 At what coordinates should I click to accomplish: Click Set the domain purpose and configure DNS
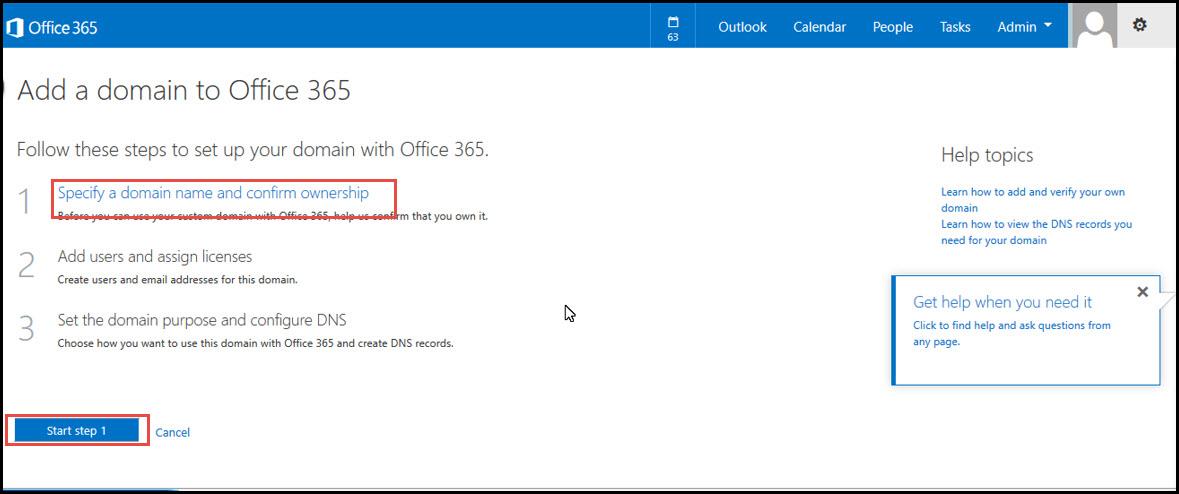click(x=202, y=320)
